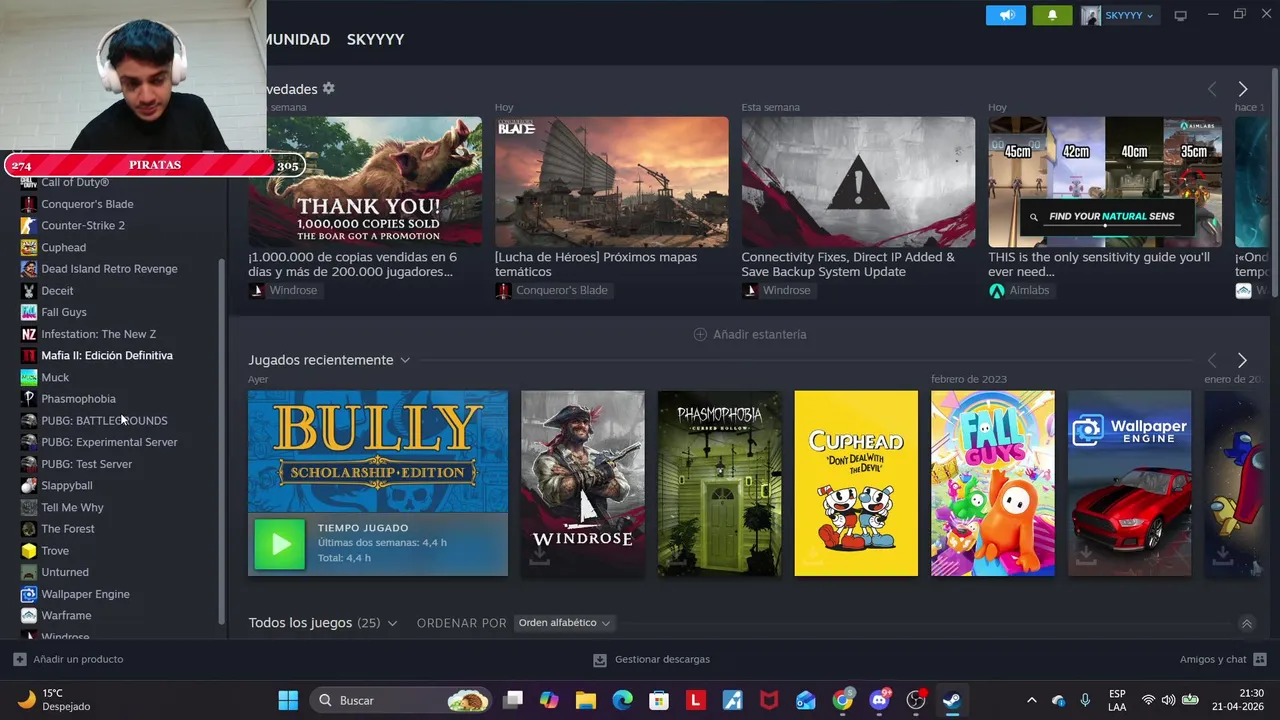Click the Steam icon in the taskbar

point(952,700)
